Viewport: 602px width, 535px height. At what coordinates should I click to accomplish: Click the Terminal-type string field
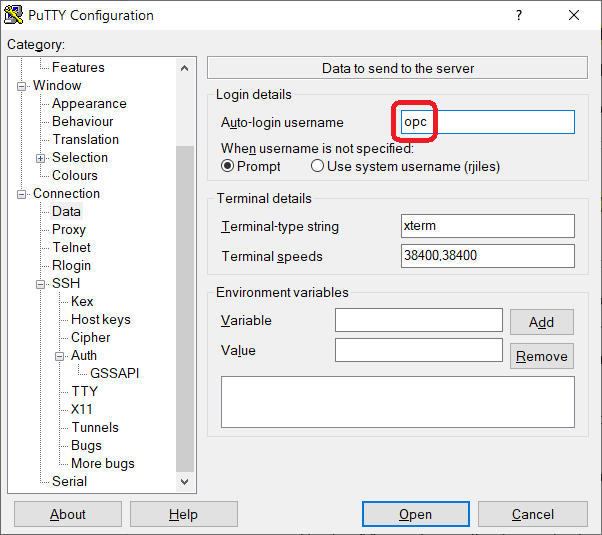(488, 226)
